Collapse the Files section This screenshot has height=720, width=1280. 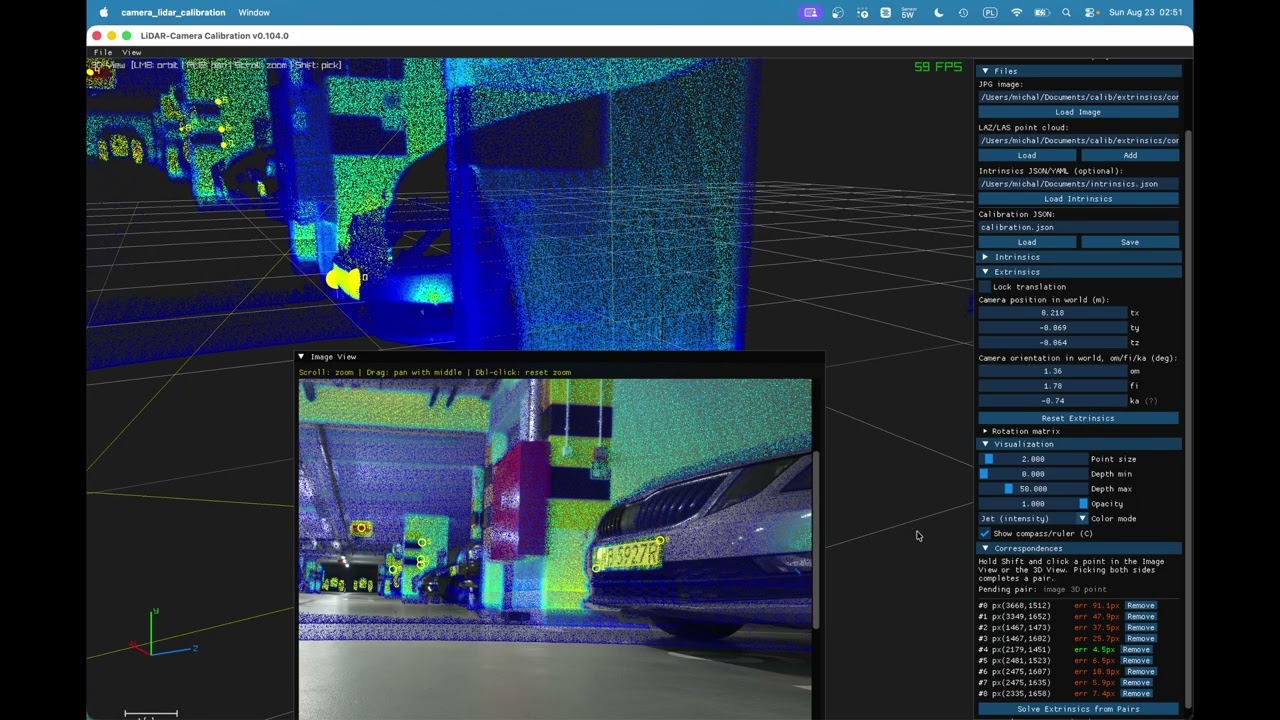(x=985, y=71)
